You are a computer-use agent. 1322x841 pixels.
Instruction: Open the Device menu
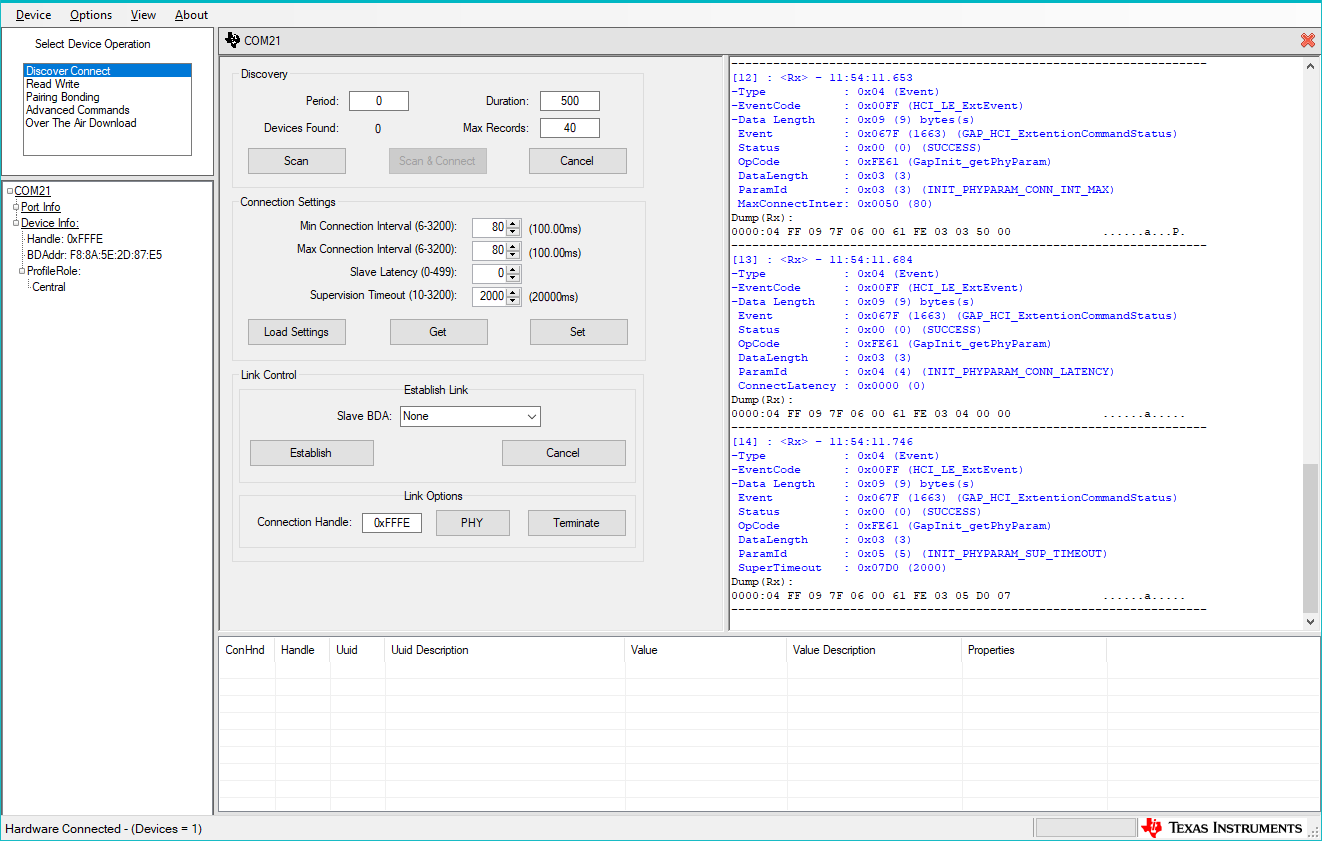tap(33, 14)
